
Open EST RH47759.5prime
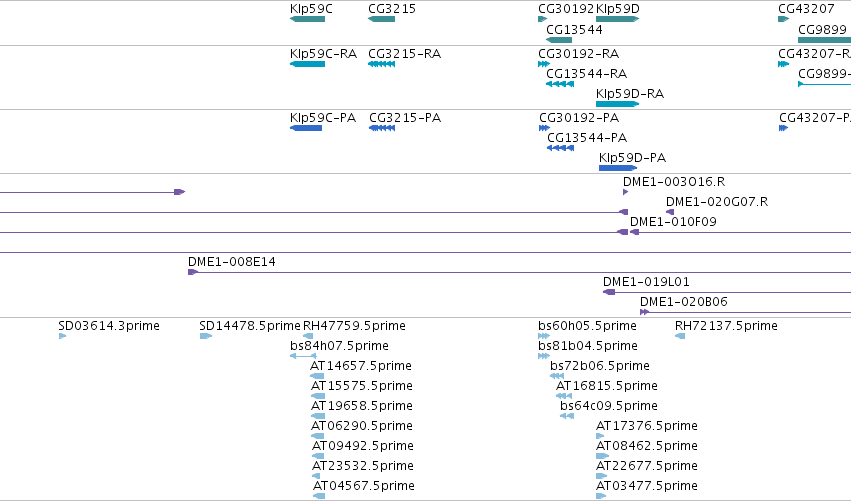[308, 336]
